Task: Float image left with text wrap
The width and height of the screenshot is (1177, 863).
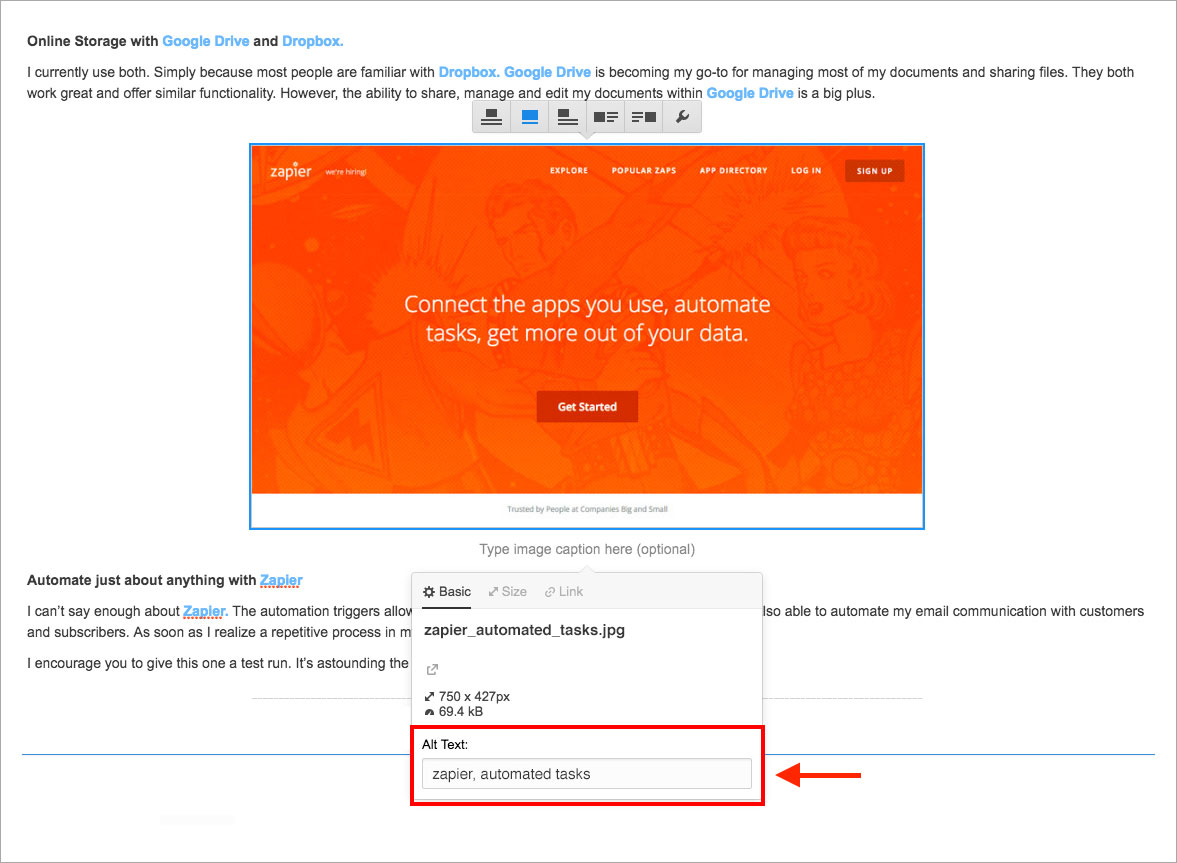Action: click(x=606, y=117)
